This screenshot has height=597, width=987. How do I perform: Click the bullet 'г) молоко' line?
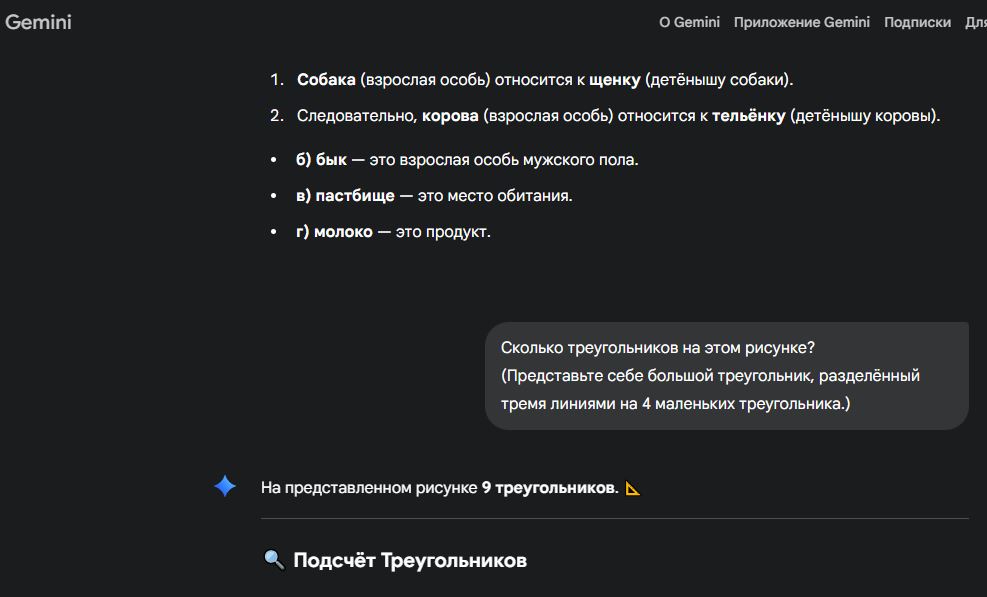(x=393, y=232)
